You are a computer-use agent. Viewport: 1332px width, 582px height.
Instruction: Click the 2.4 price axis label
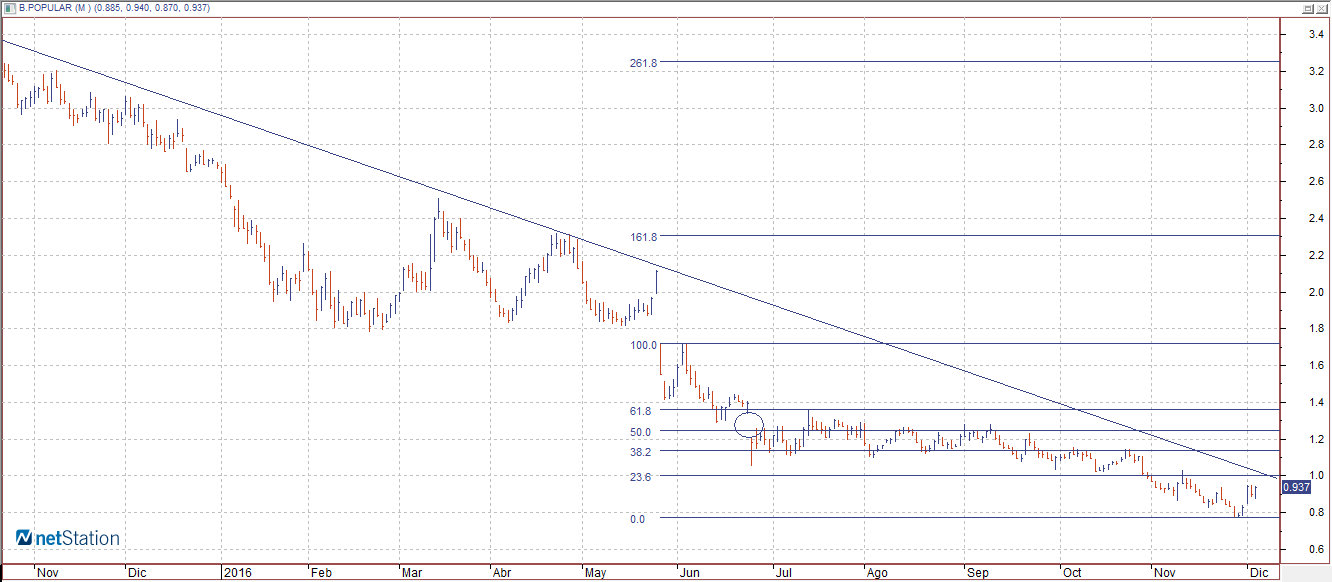(x=1318, y=219)
